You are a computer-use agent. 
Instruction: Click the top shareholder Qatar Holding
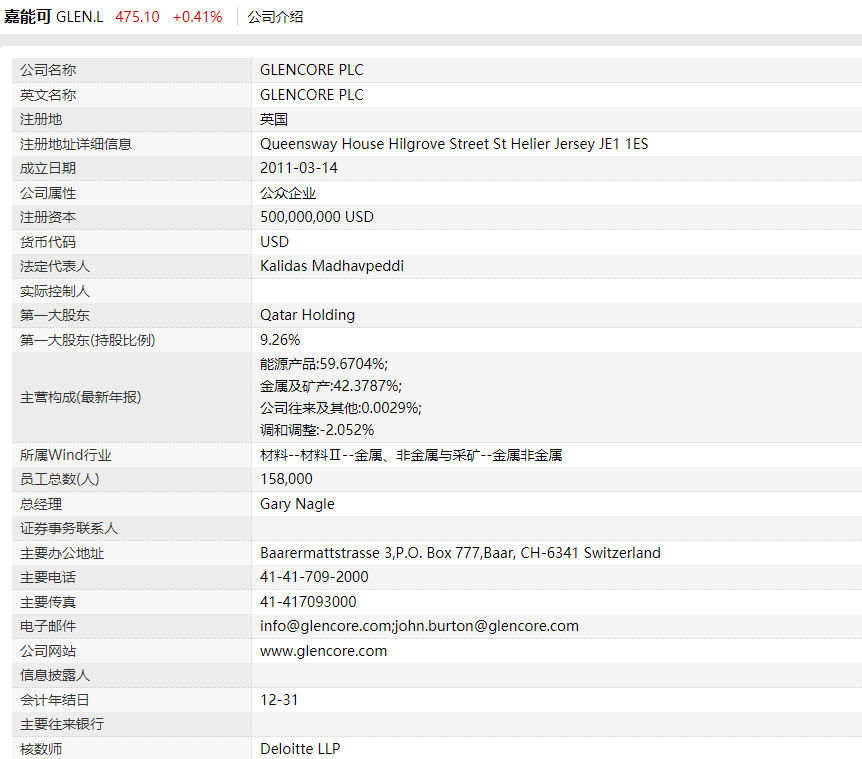click(x=307, y=315)
